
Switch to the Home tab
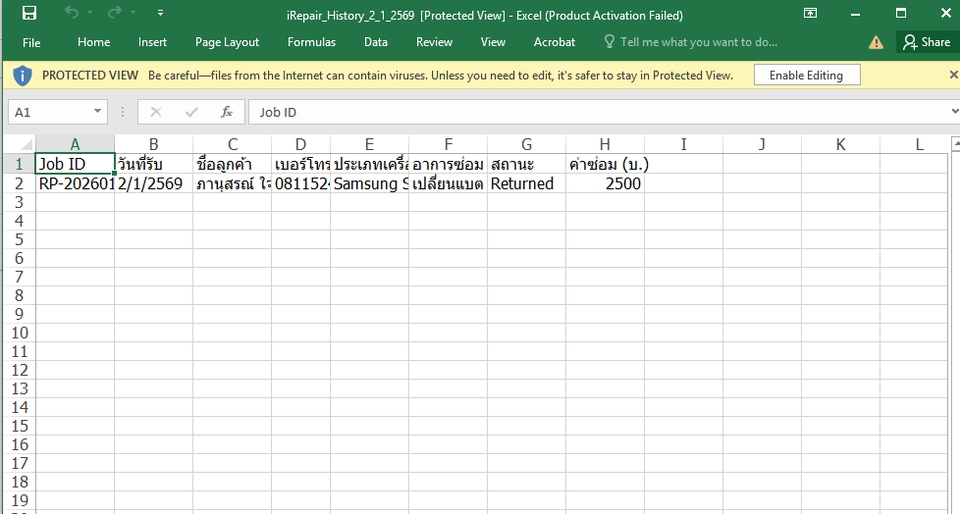[x=94, y=42]
